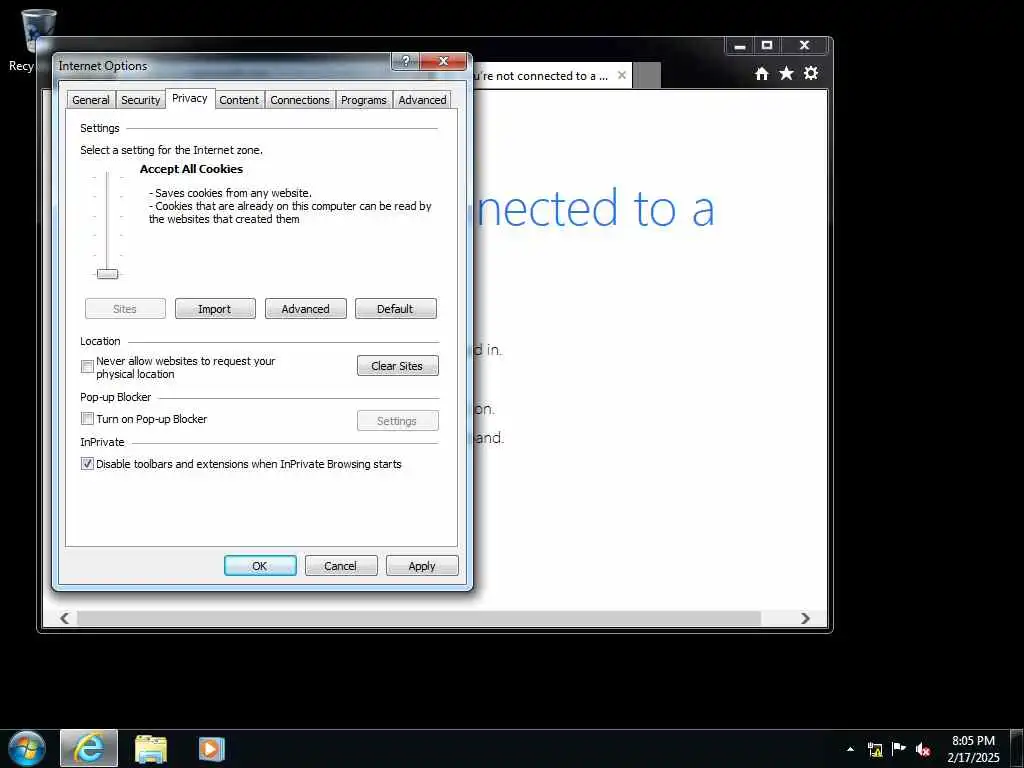
Task: Click the Apply button
Action: 422,566
